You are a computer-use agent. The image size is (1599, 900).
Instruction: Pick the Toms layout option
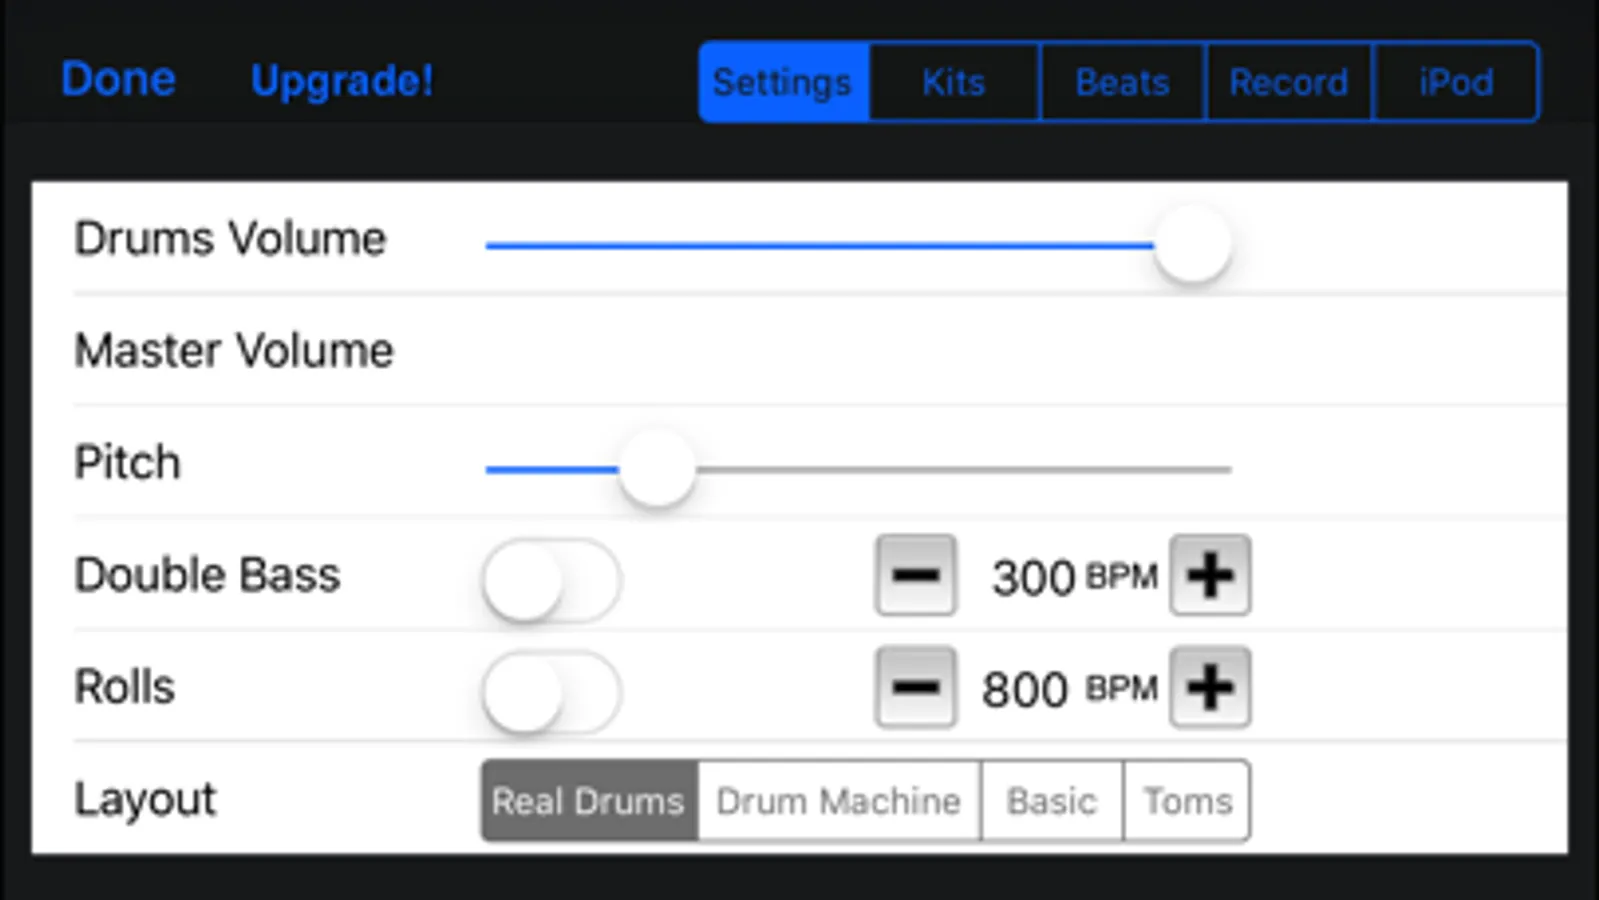[1187, 801]
